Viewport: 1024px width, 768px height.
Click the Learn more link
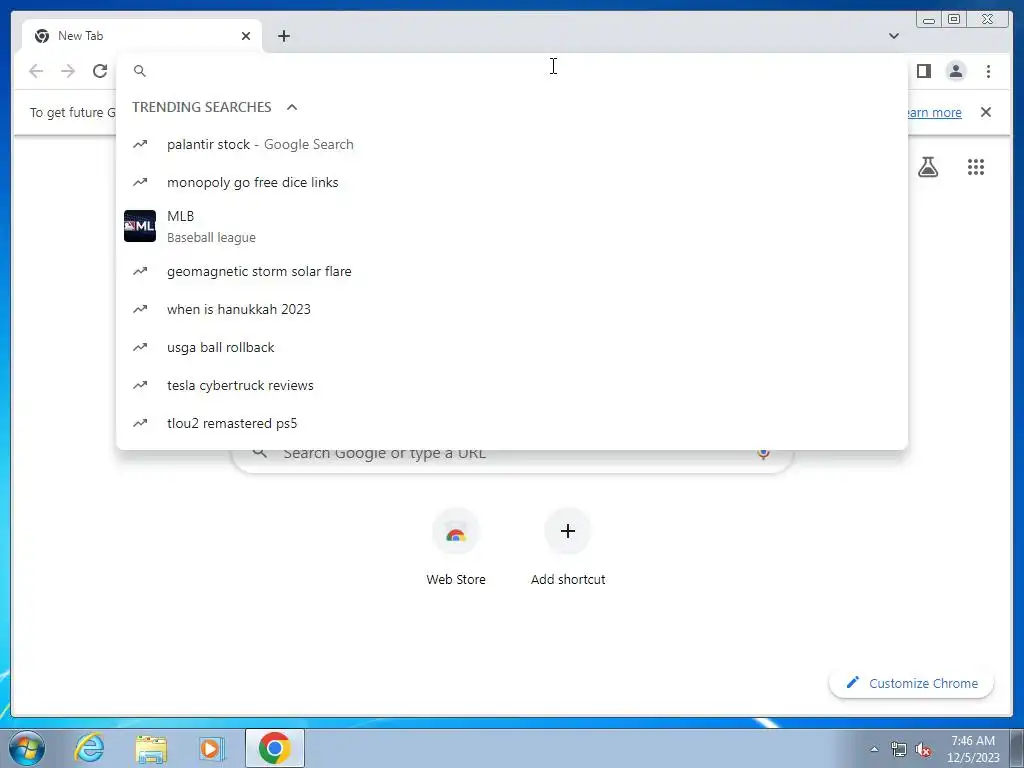[x=935, y=112]
